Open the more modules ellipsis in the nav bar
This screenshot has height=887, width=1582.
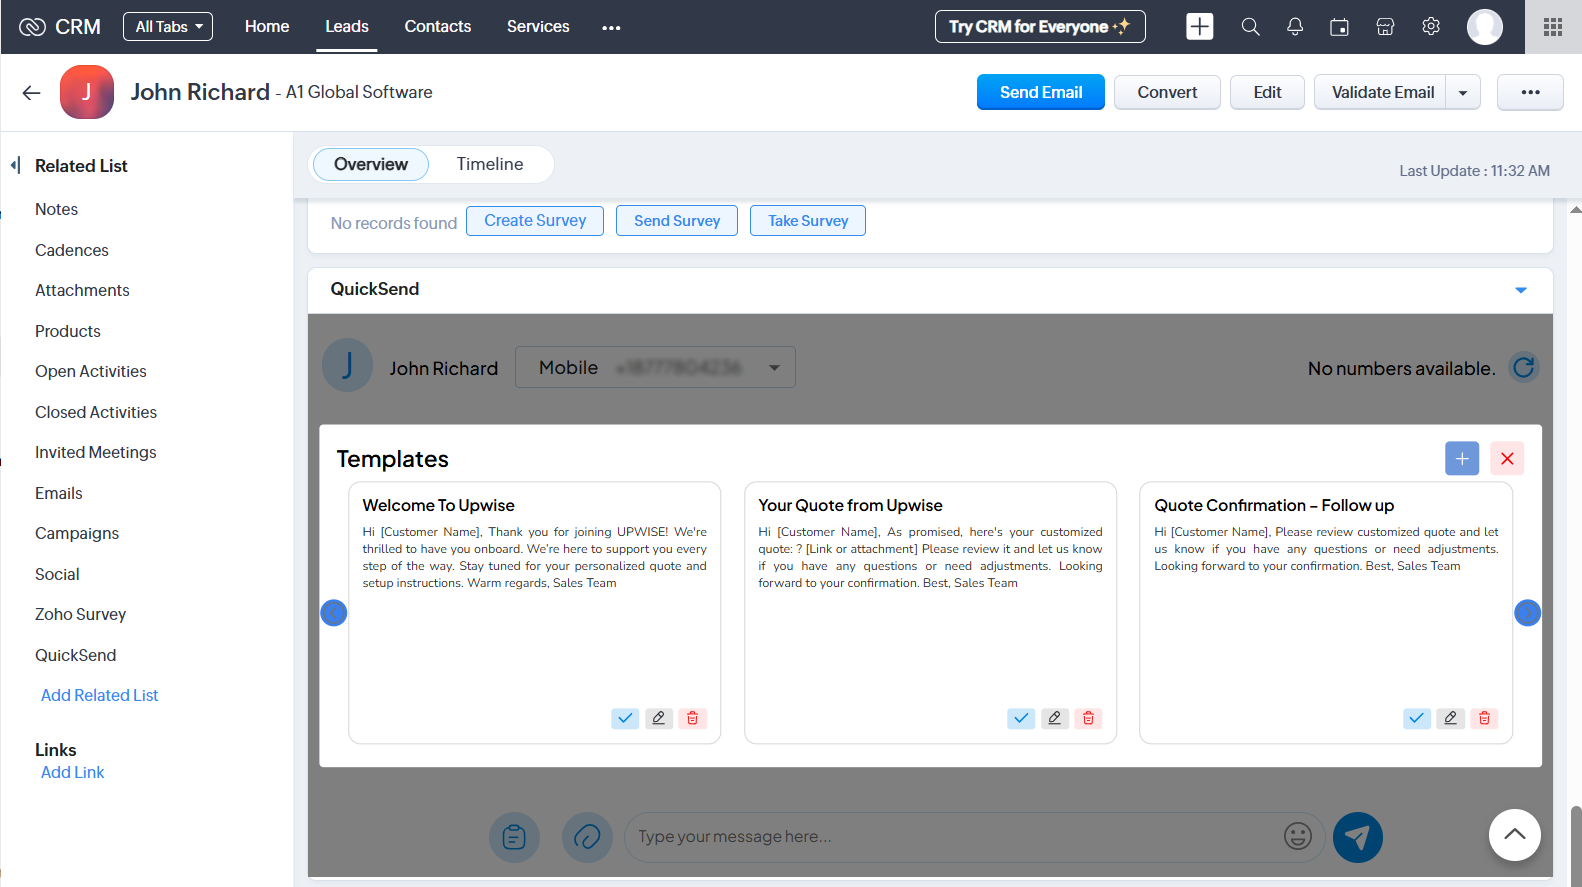[611, 28]
